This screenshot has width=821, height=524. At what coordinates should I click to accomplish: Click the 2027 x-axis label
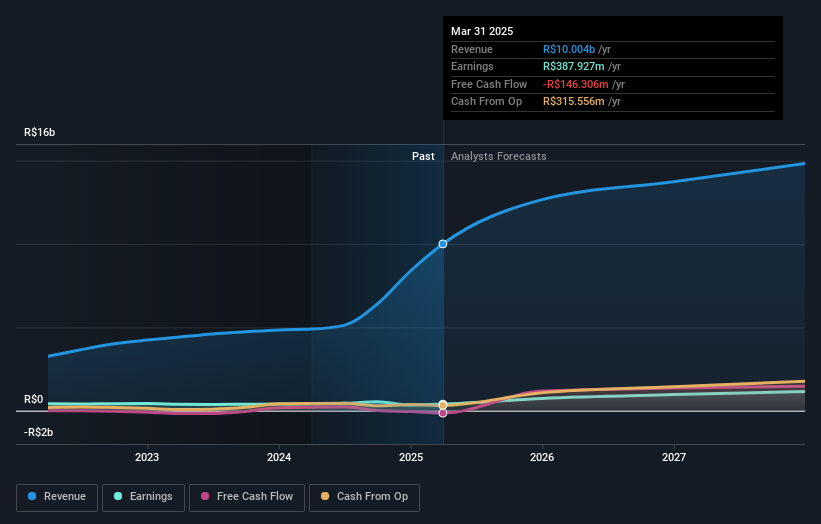[x=674, y=457]
